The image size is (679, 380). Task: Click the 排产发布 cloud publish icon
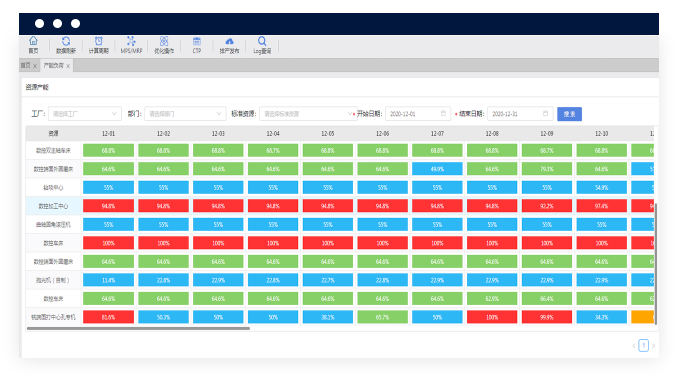coord(230,41)
